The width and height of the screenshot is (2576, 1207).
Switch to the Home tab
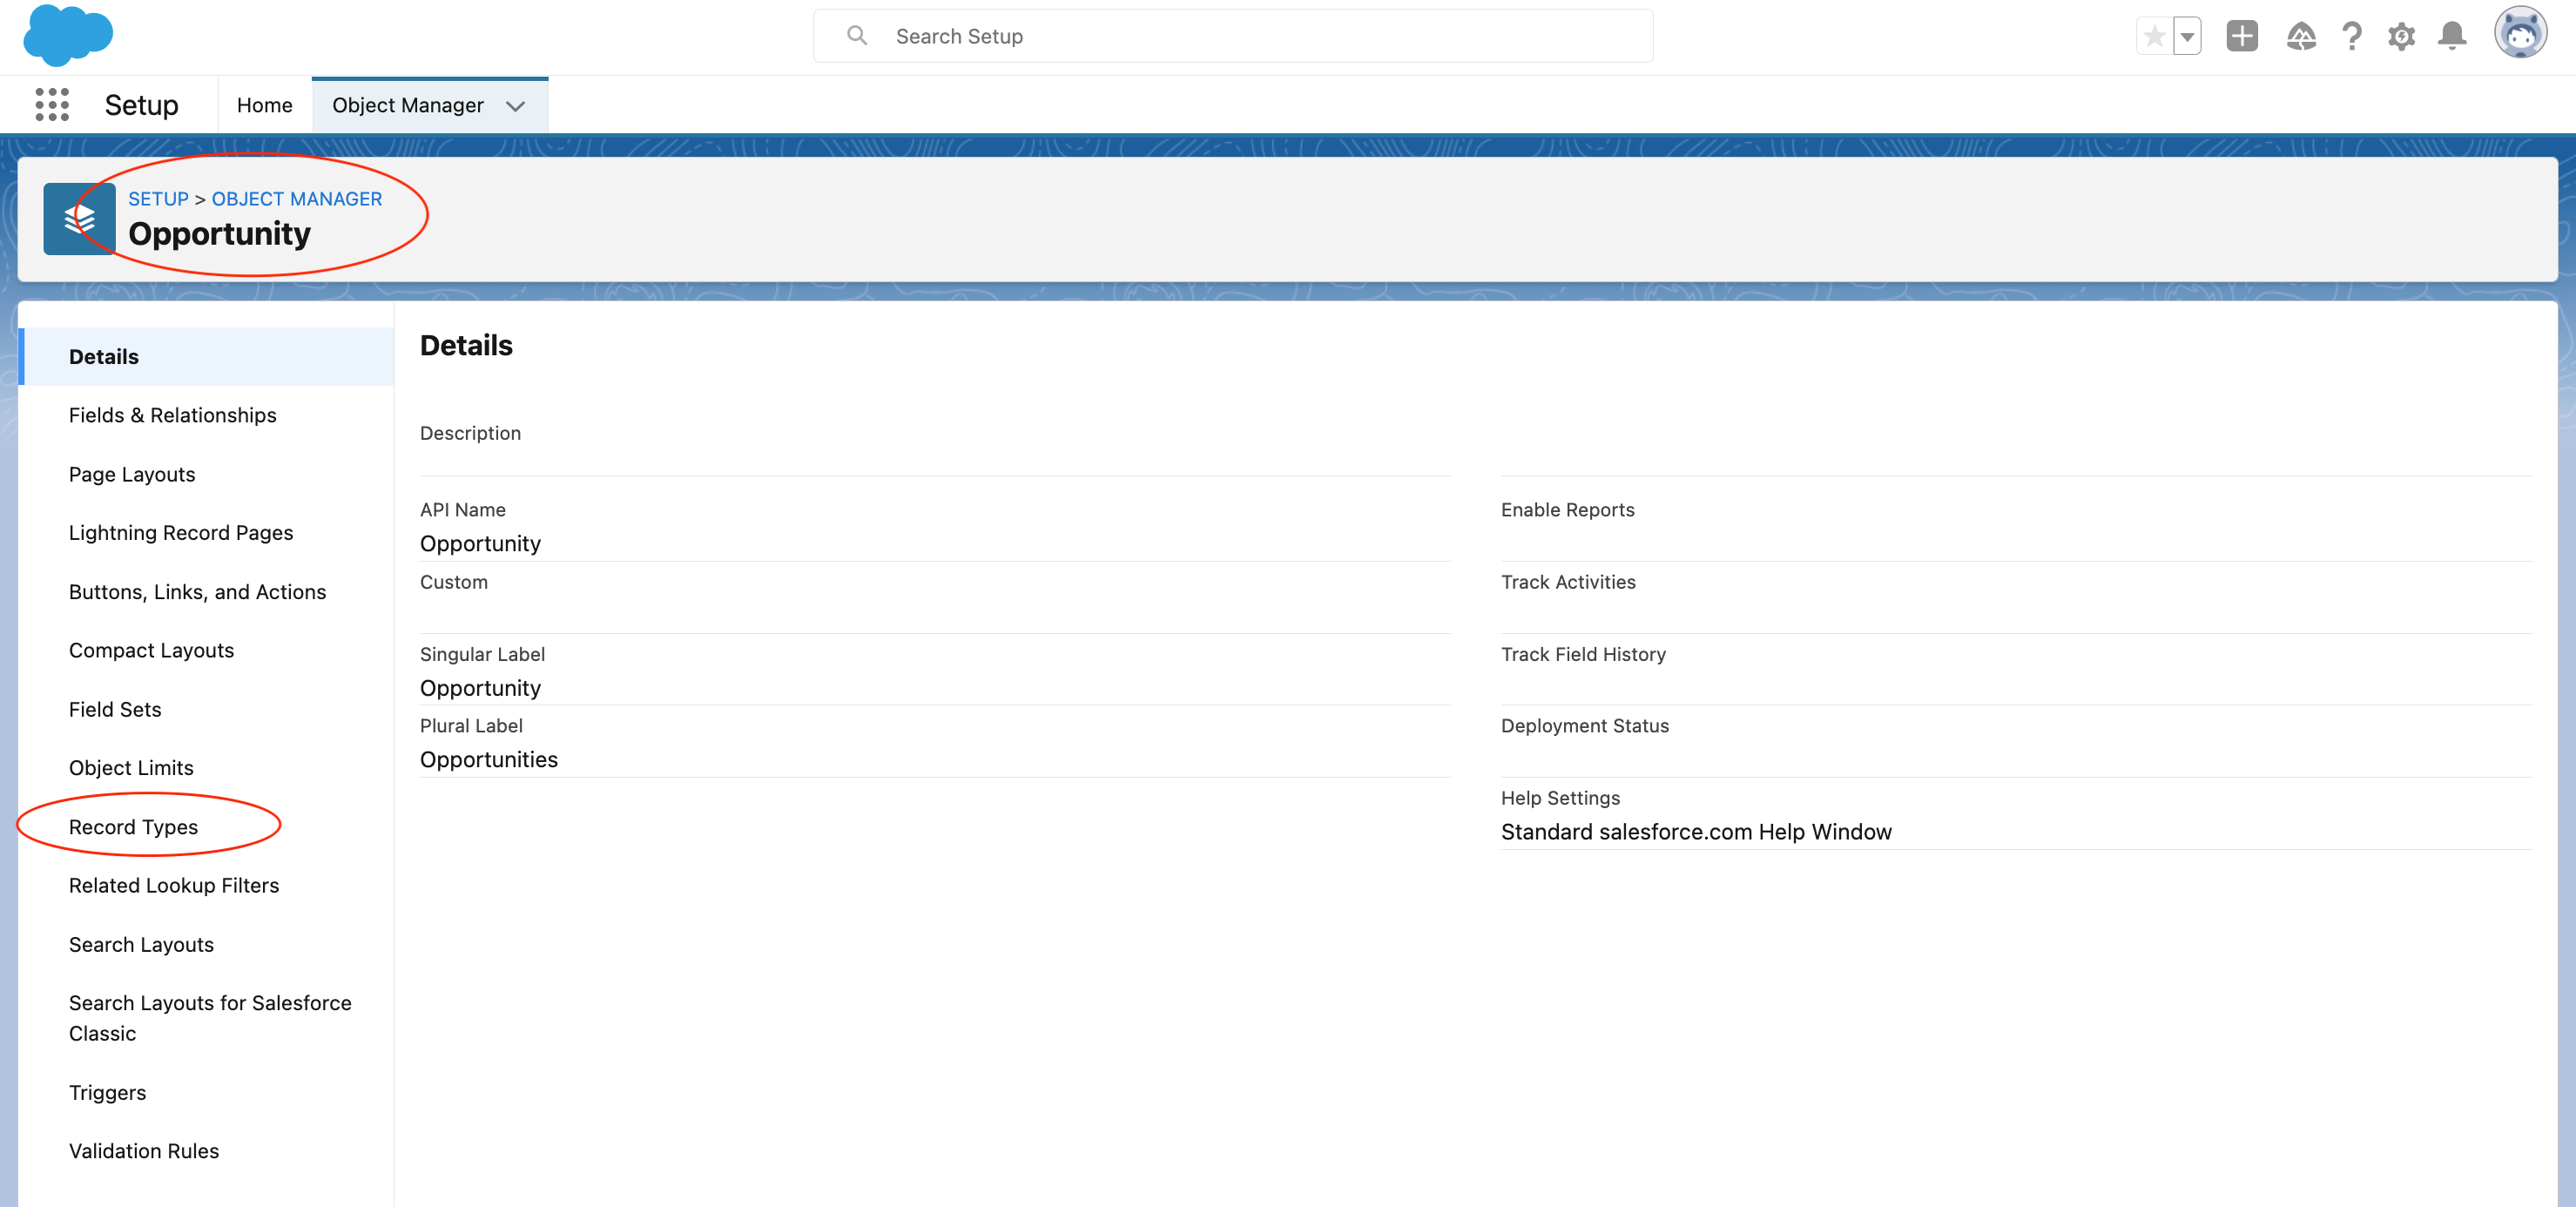pos(264,106)
